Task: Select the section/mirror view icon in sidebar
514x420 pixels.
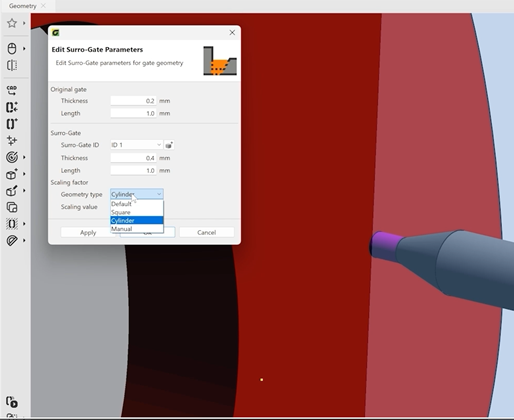Action: pyautogui.click(x=12, y=65)
